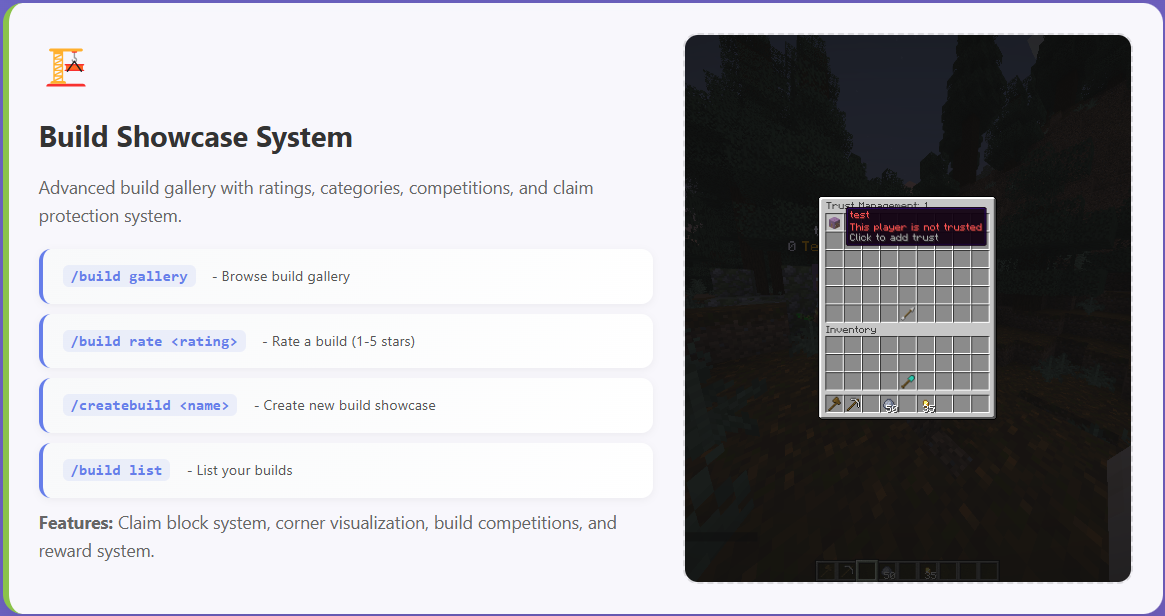
Task: Click the selected hotbar slot
Action: click(x=867, y=570)
